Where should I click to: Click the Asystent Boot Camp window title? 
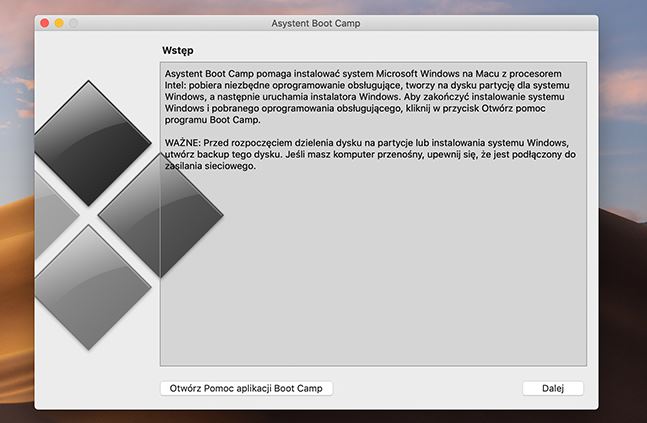point(316,24)
